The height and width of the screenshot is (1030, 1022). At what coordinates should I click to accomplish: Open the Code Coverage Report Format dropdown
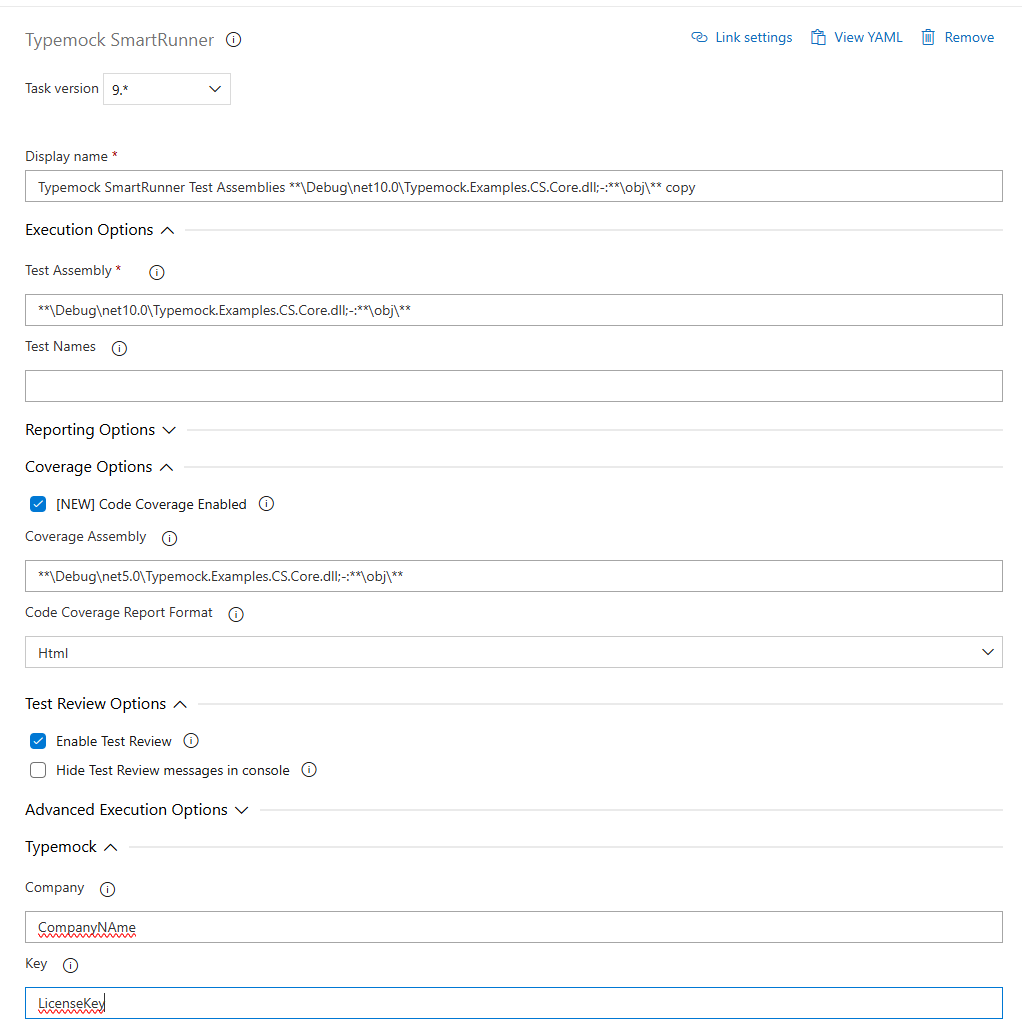point(514,652)
